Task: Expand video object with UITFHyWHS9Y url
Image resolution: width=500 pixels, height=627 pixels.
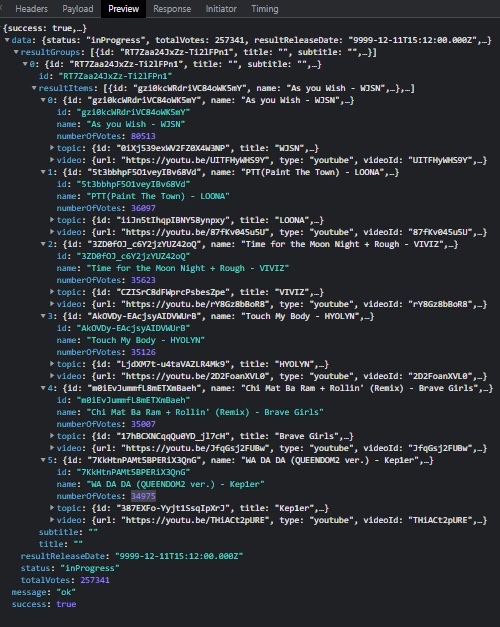Action: (52, 160)
